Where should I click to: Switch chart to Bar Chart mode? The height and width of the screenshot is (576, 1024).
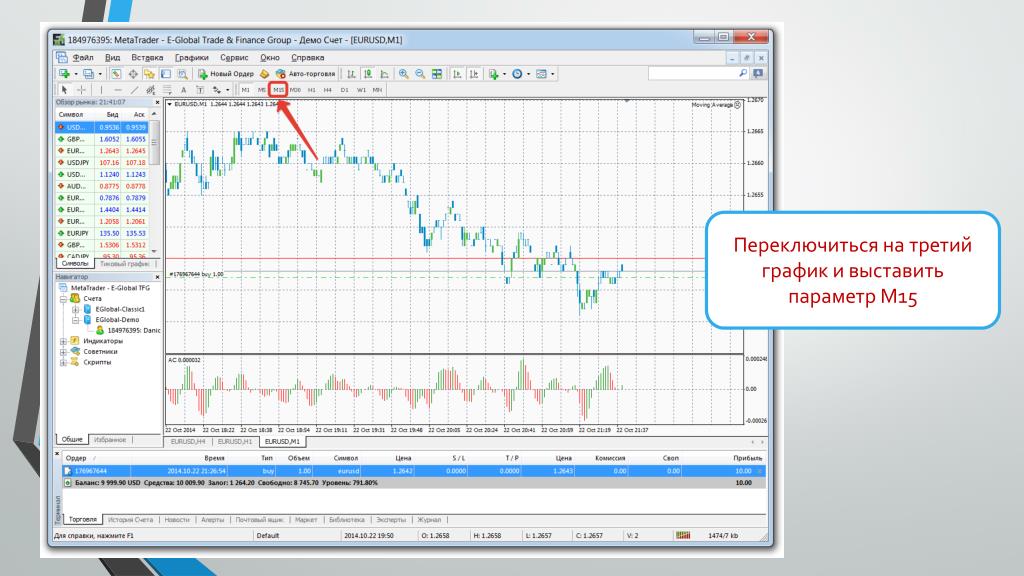point(351,74)
